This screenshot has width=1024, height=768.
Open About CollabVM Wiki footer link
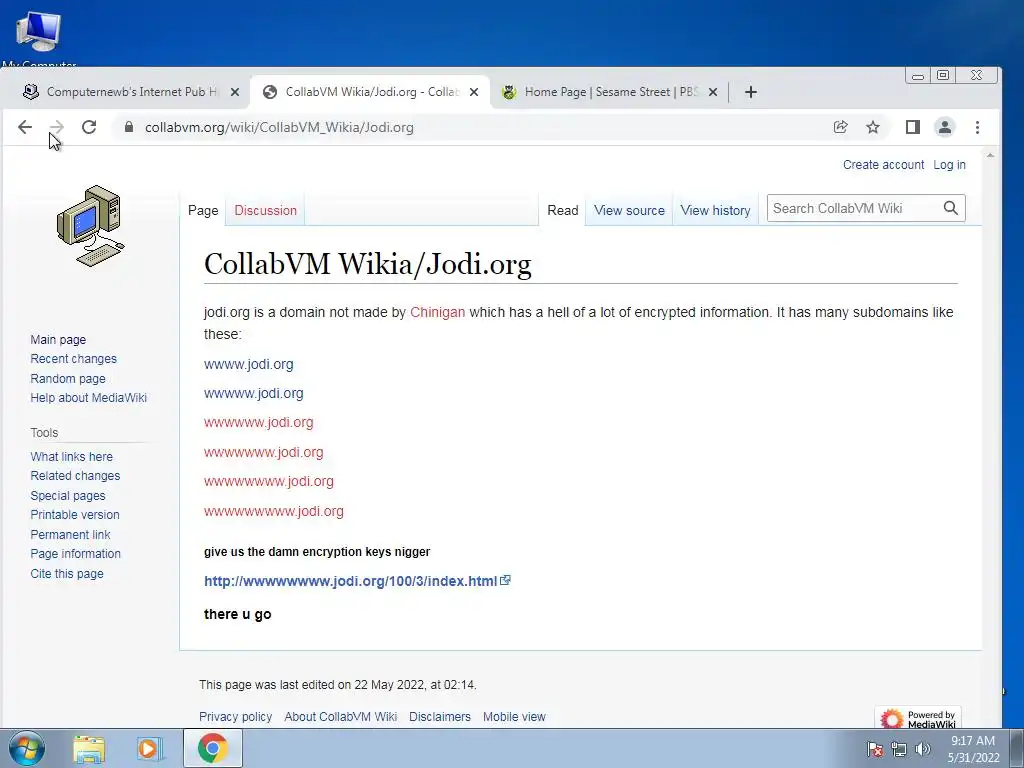click(340, 716)
